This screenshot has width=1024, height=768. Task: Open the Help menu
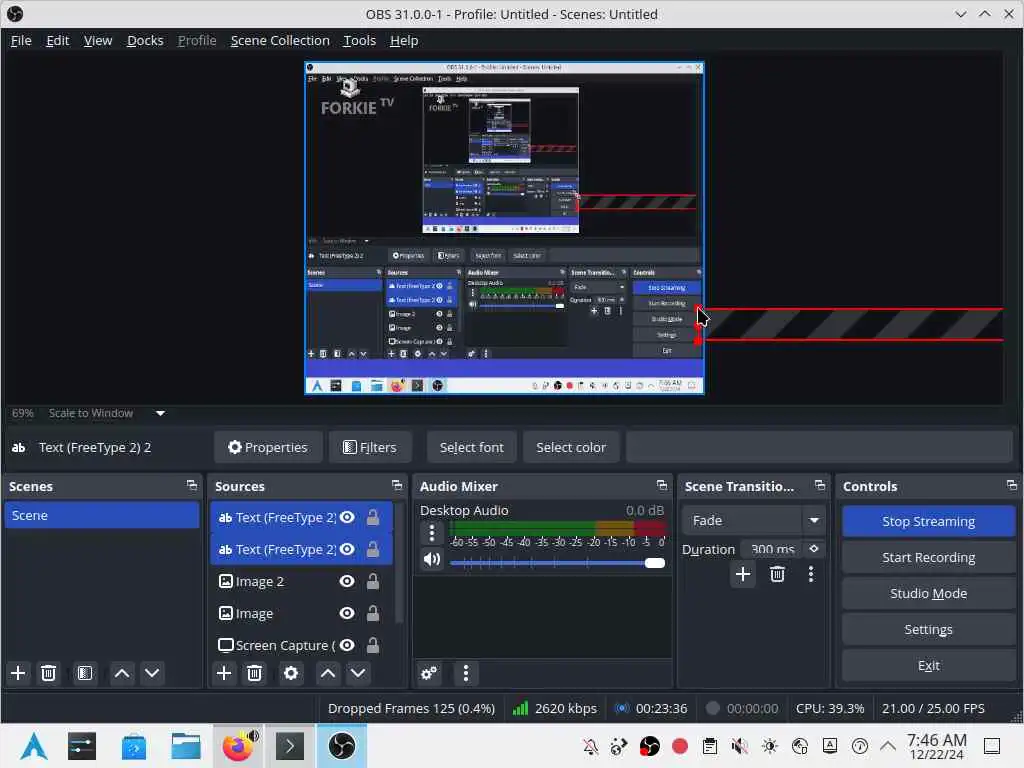point(404,40)
